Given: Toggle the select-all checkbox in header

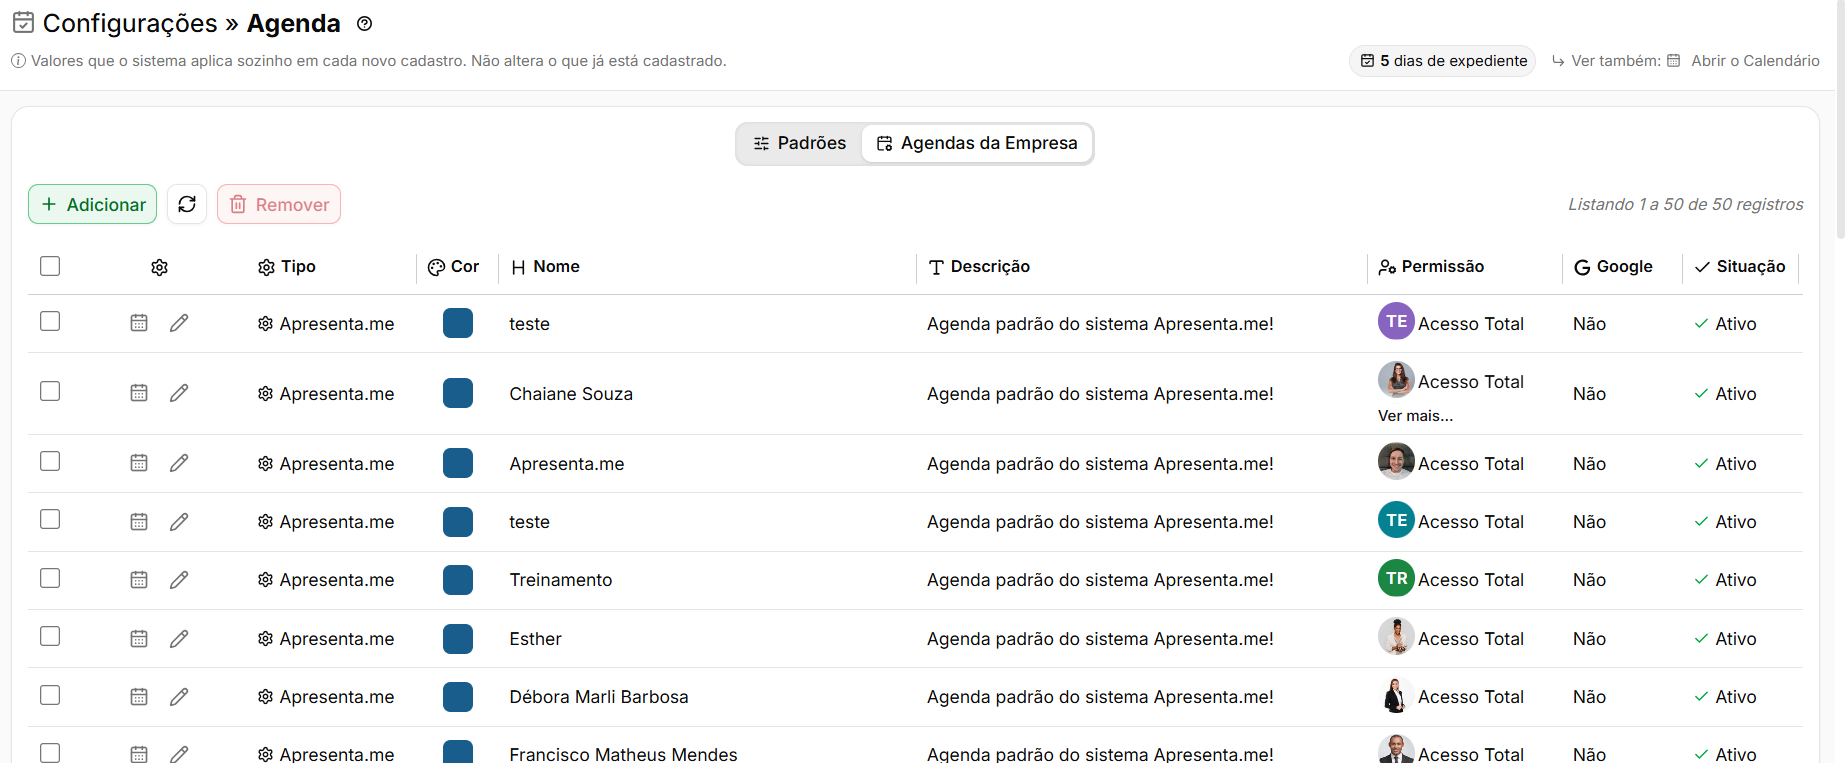Looking at the screenshot, I should pyautogui.click(x=50, y=266).
